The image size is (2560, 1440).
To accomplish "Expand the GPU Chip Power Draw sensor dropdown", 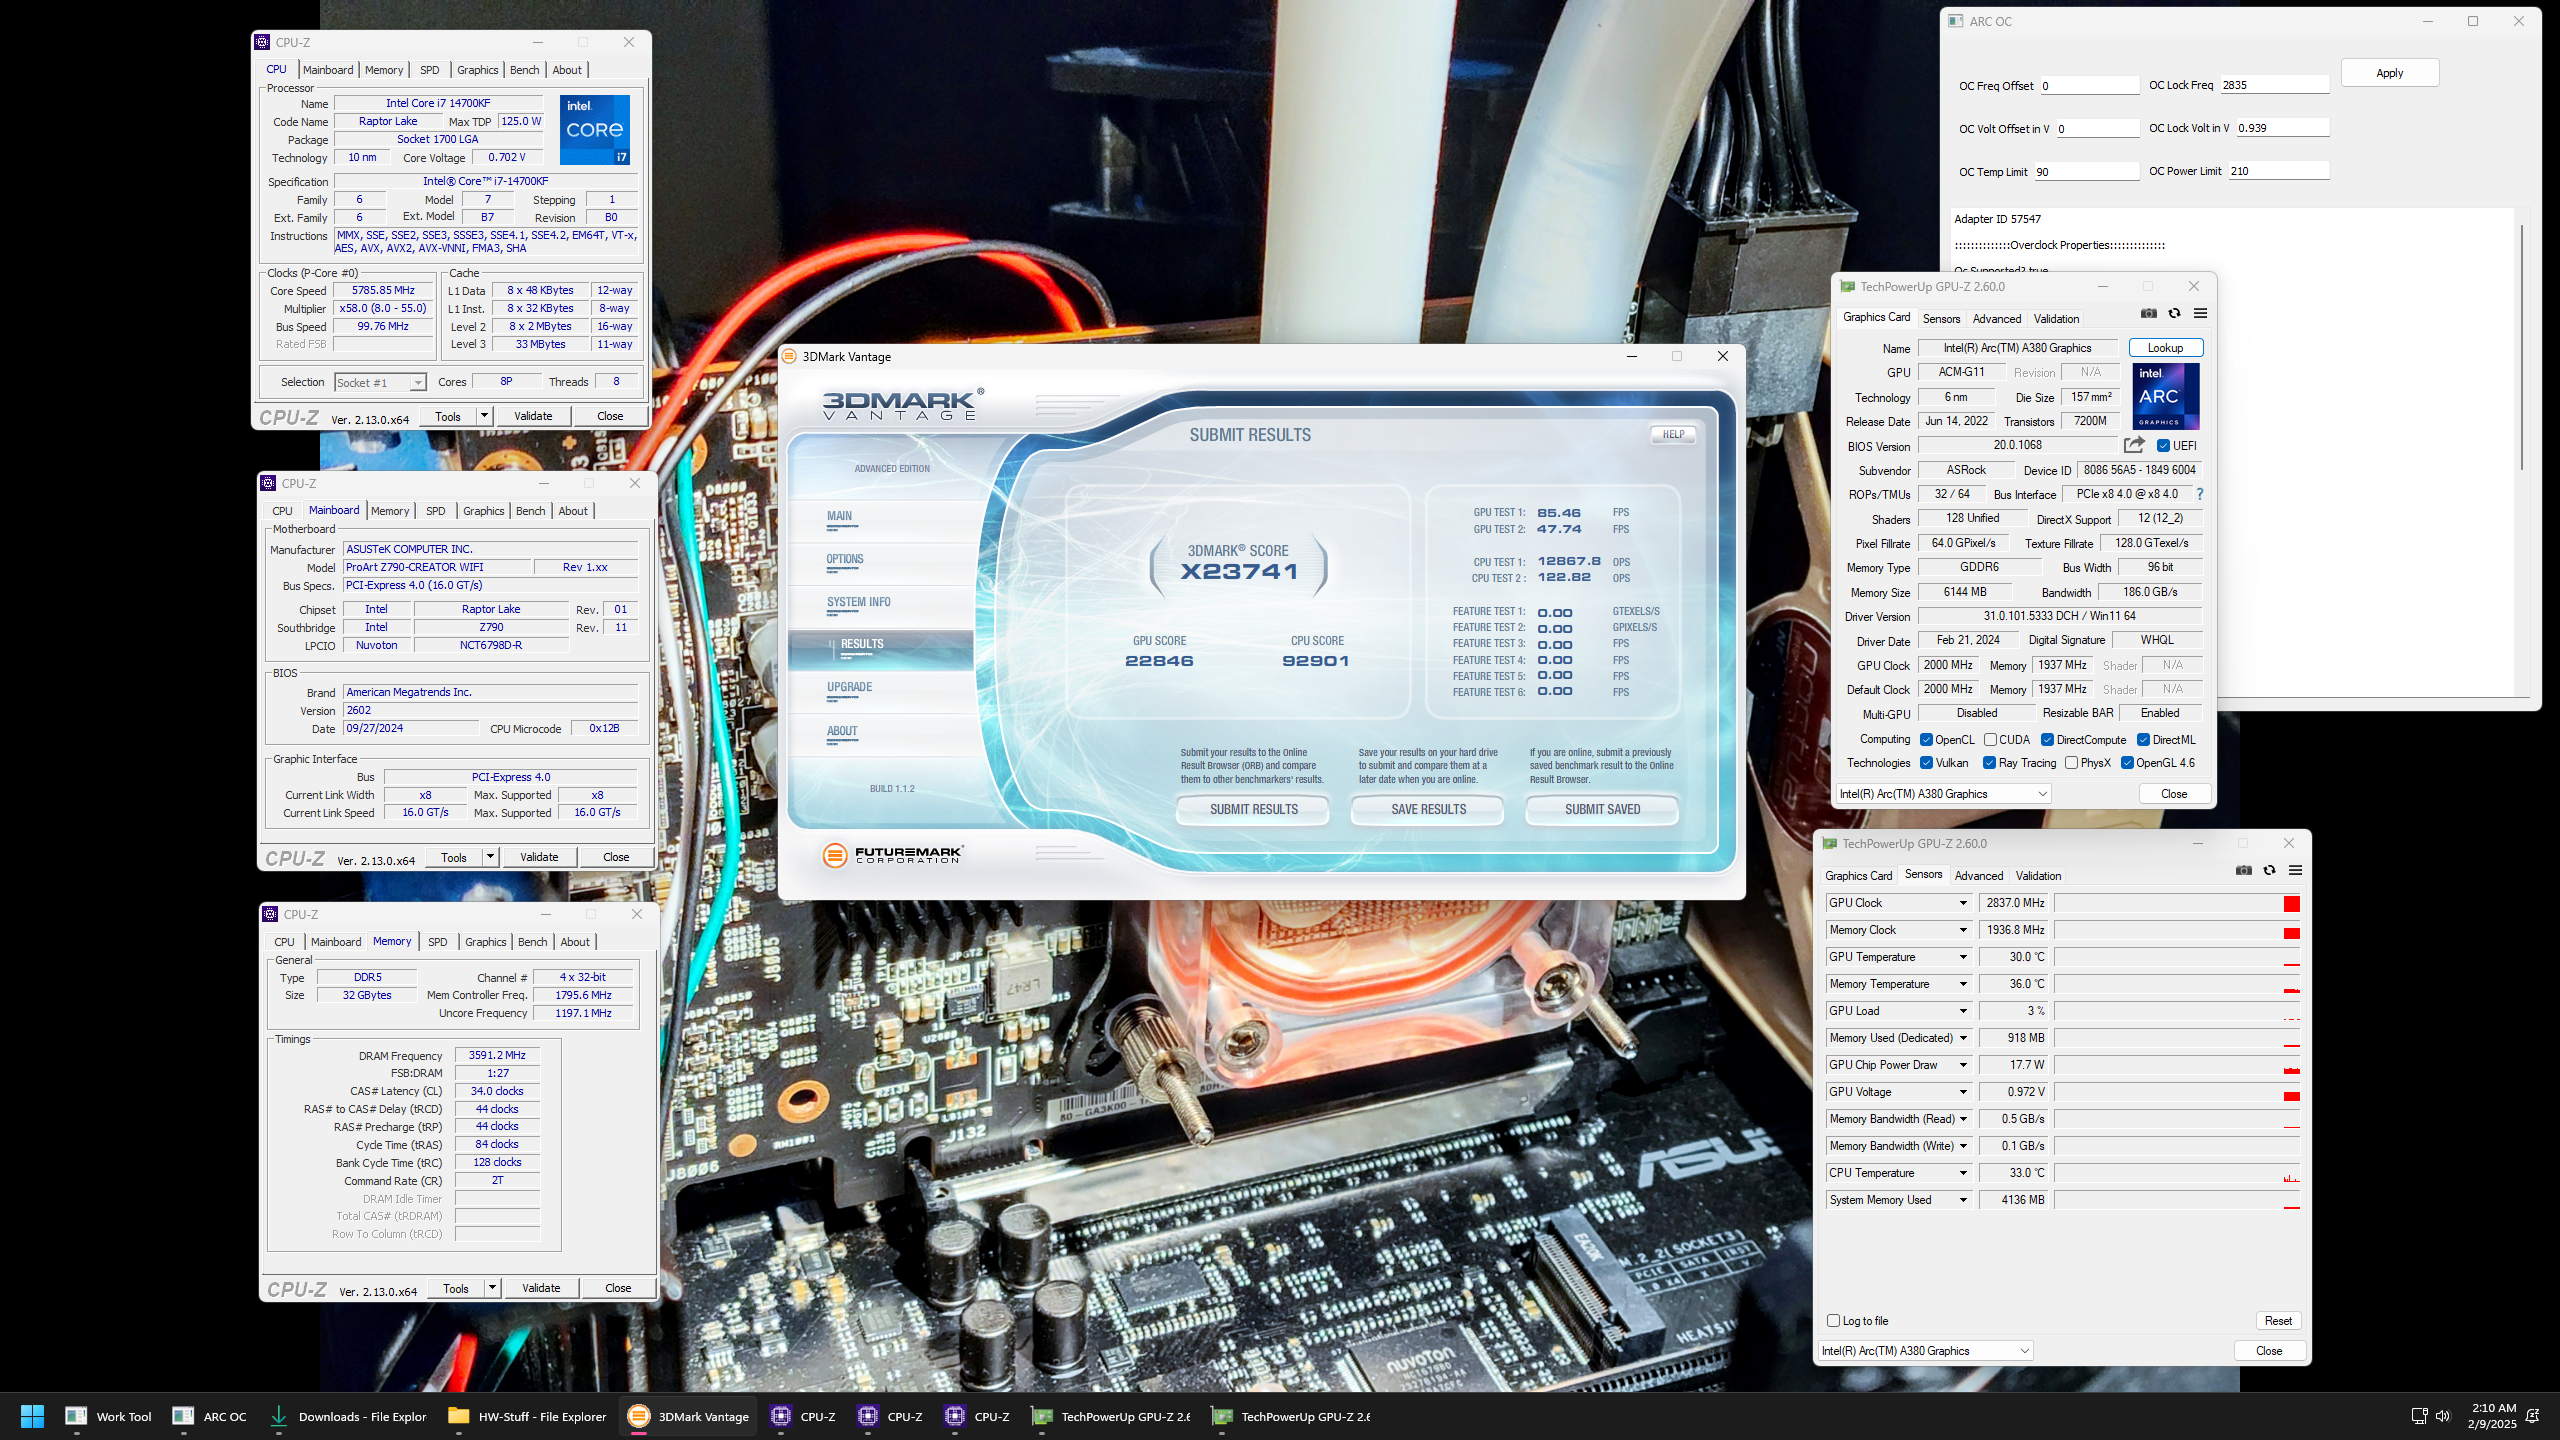I will click(1963, 1065).
